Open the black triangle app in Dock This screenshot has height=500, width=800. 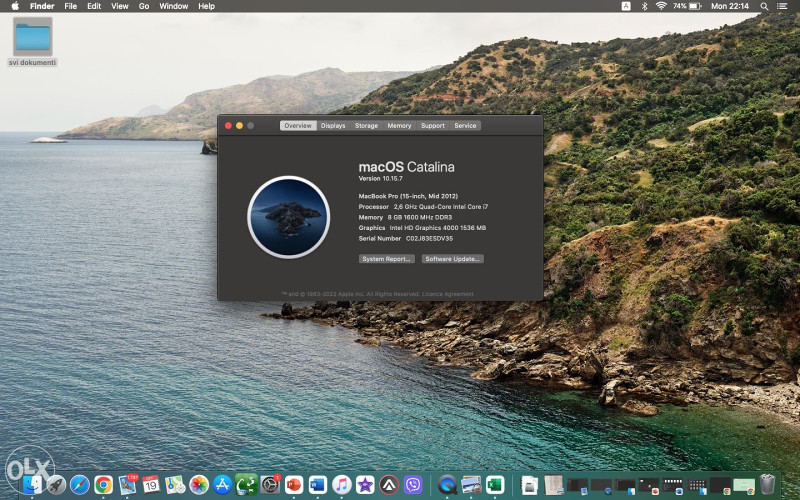coord(389,485)
